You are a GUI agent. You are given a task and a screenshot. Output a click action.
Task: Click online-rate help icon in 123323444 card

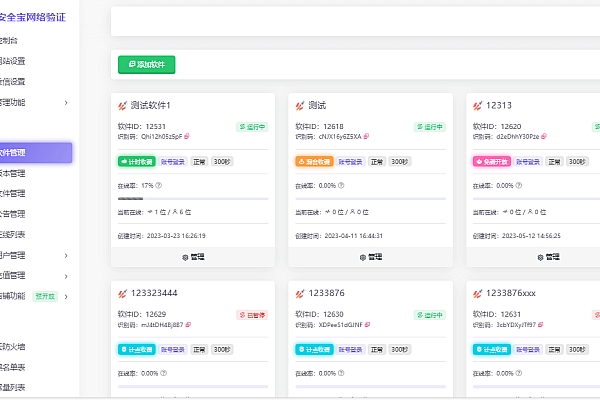click(x=163, y=373)
